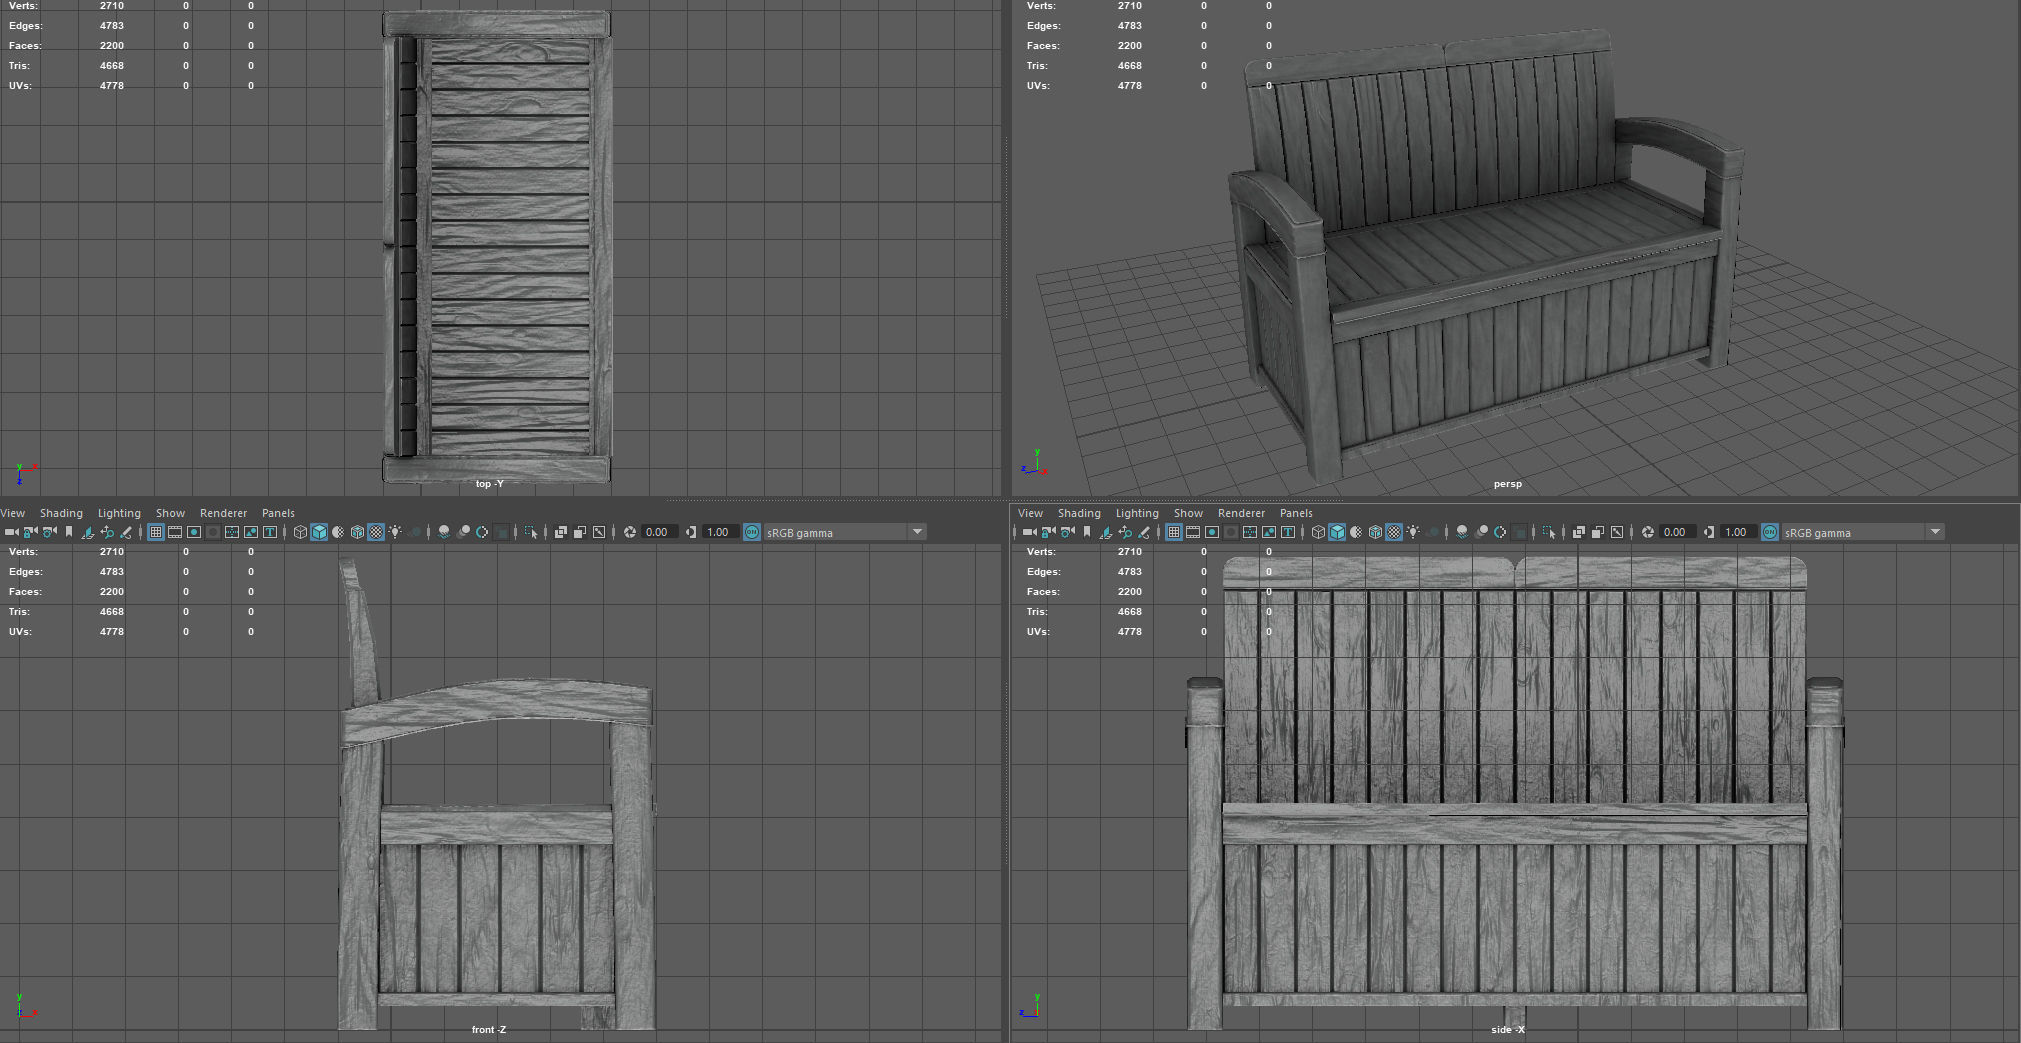Select Grease Pencil tool in front -Z panel toolbar
This screenshot has height=1043, width=2021.
[126, 532]
